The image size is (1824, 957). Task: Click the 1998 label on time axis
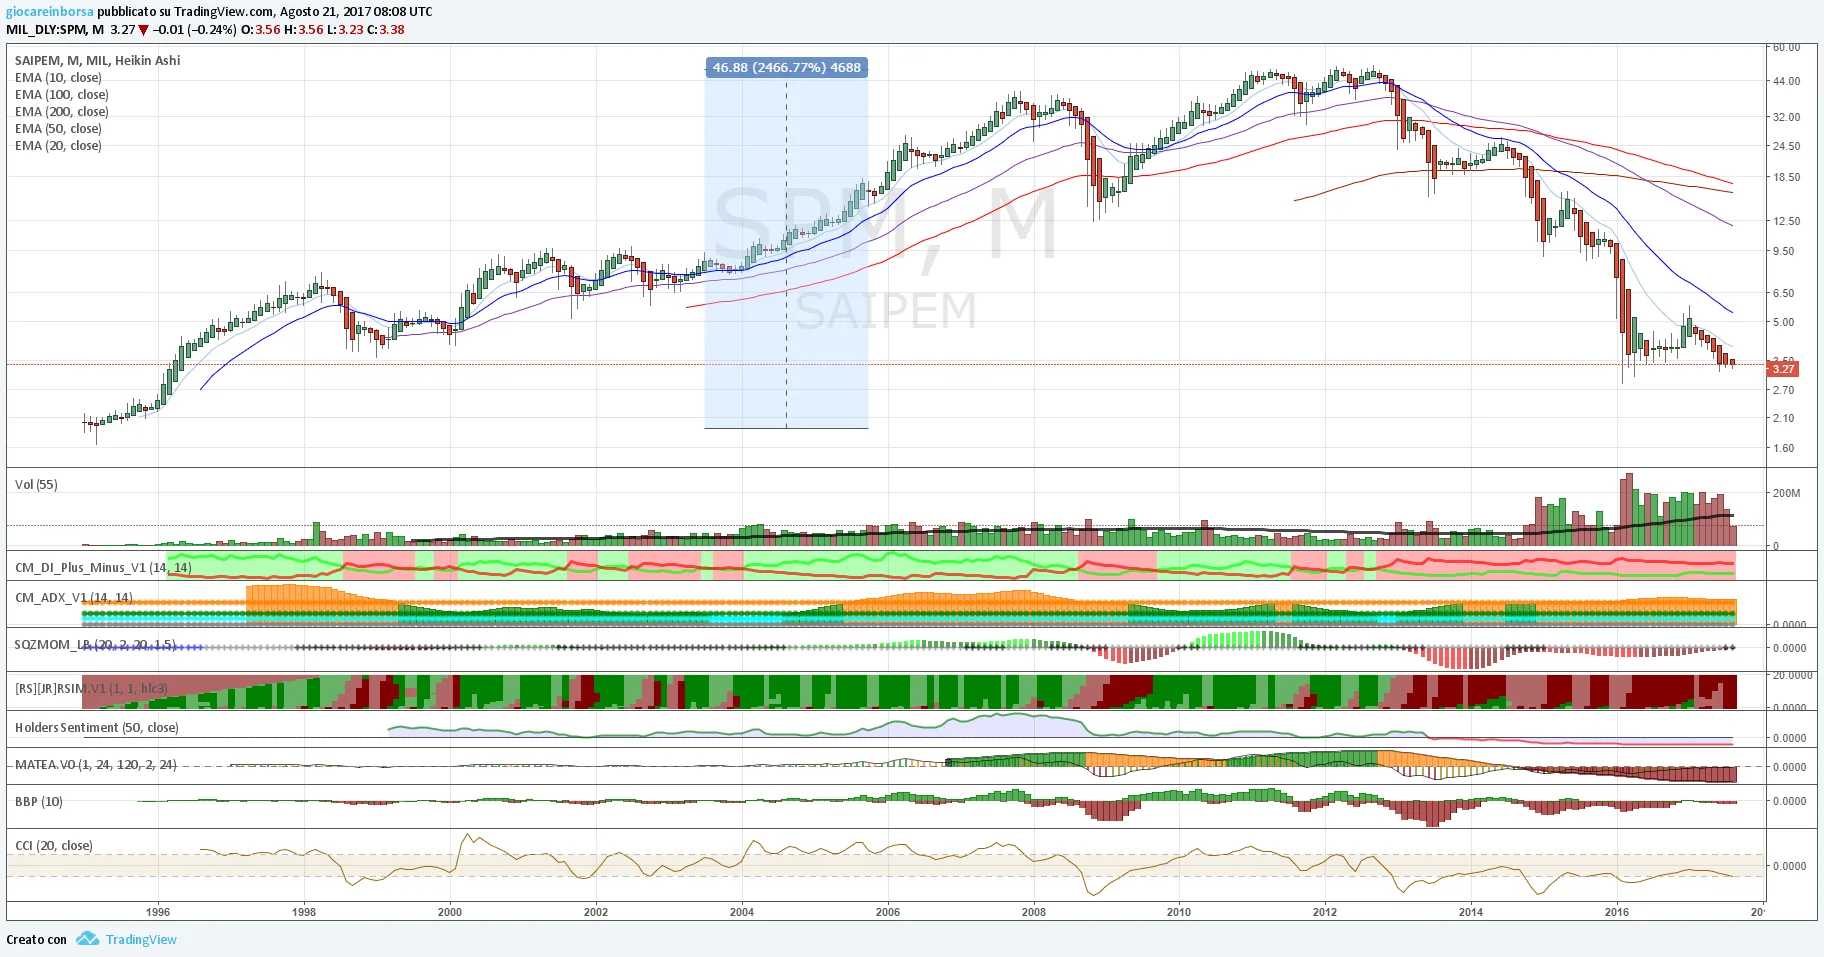(304, 911)
